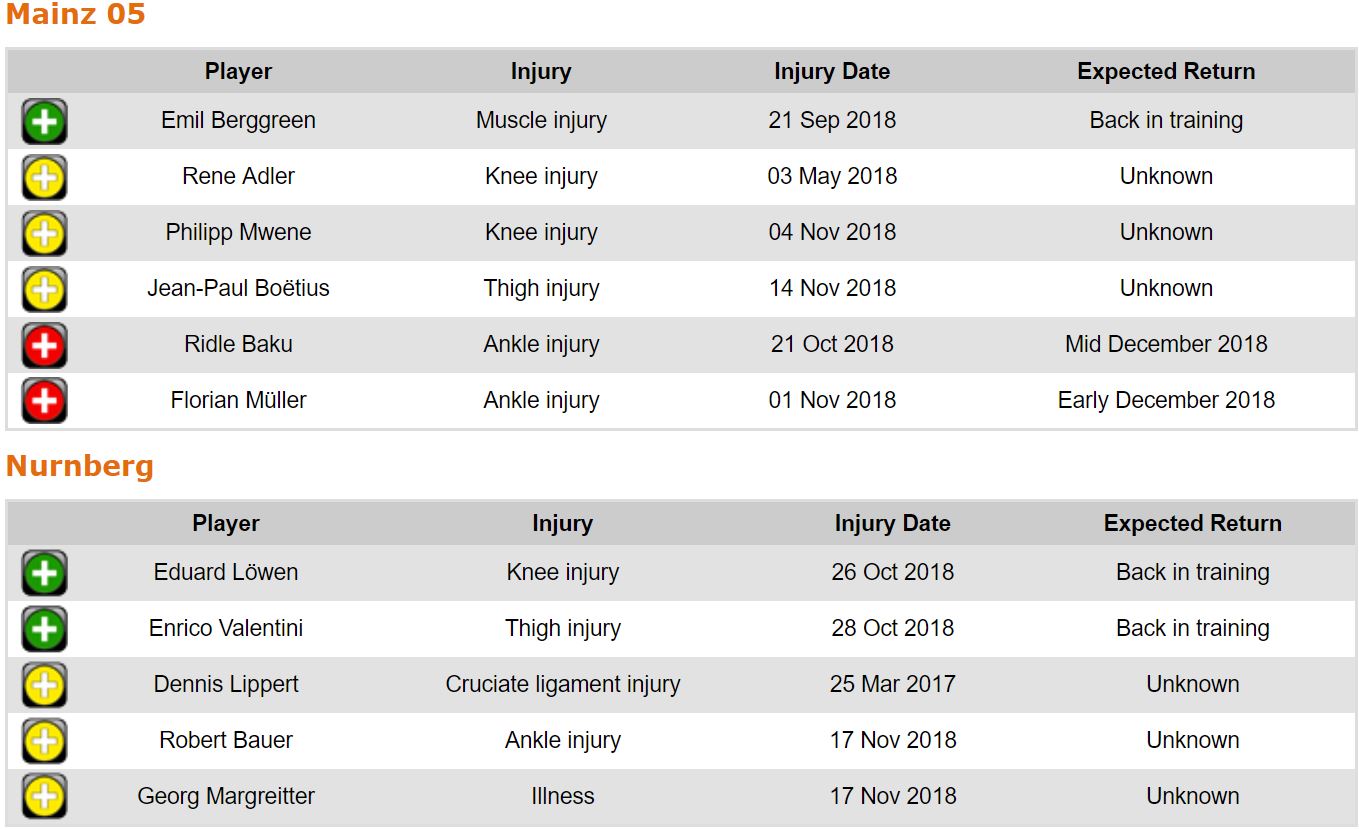This screenshot has width=1359, height=830.
Task: Click the Mainz 05 team heading
Action: pyautogui.click(x=76, y=15)
